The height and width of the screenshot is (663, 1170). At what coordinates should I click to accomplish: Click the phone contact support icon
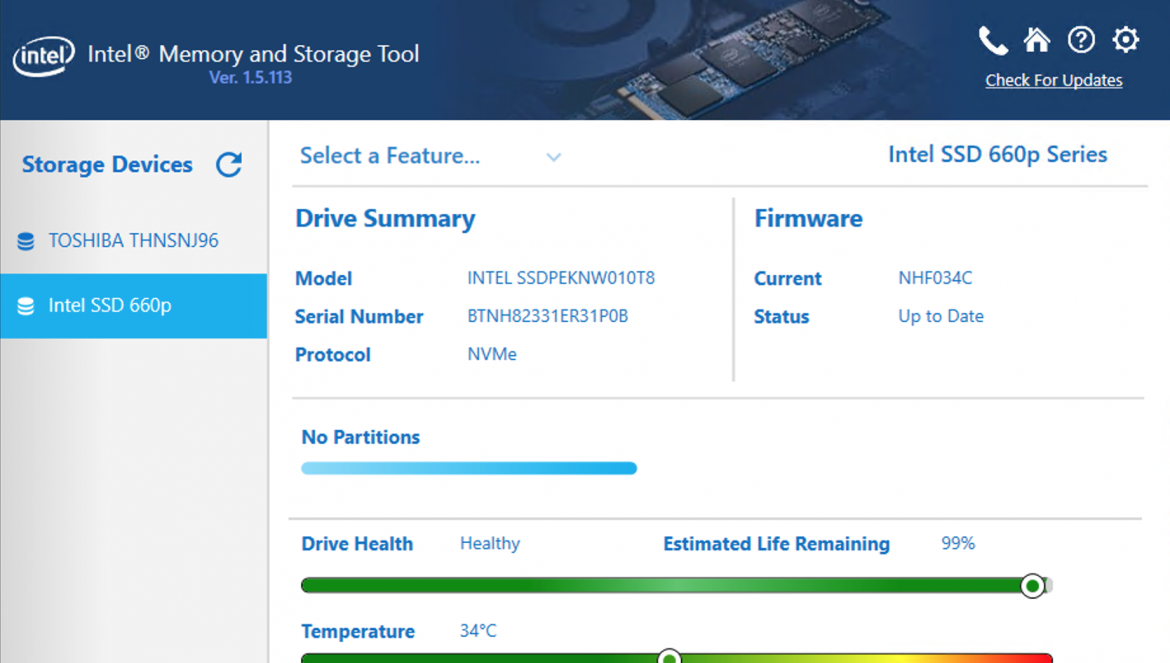click(993, 40)
